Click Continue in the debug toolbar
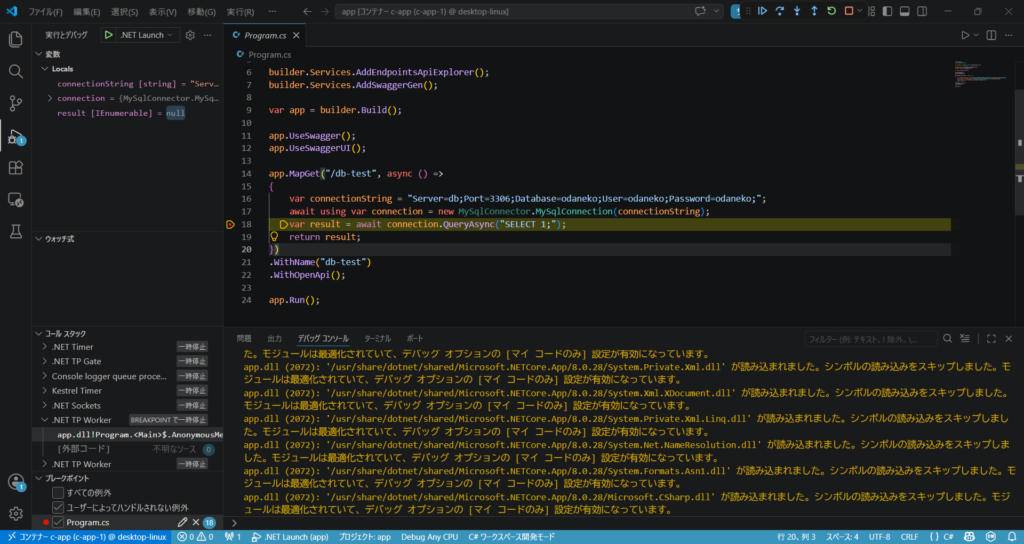The height and width of the screenshot is (544, 1024). pos(762,11)
